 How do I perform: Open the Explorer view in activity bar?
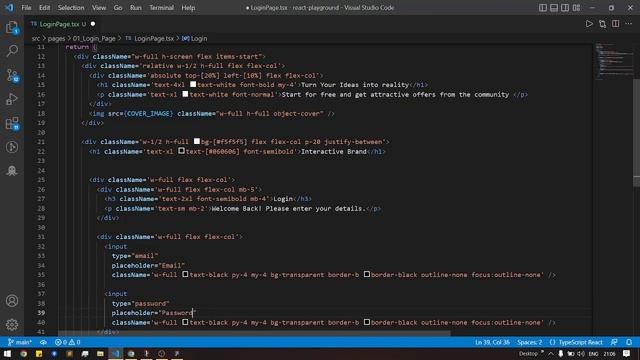click(12, 27)
